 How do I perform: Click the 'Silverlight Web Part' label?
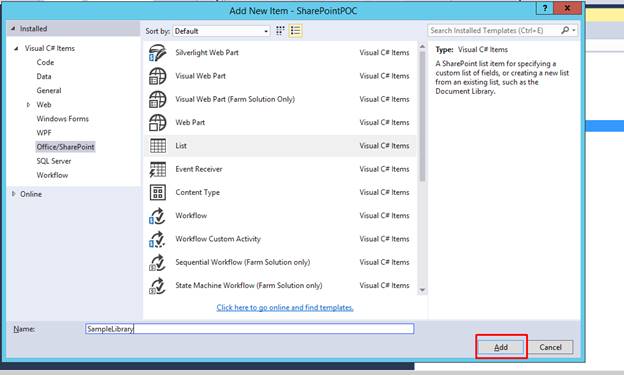click(207, 53)
